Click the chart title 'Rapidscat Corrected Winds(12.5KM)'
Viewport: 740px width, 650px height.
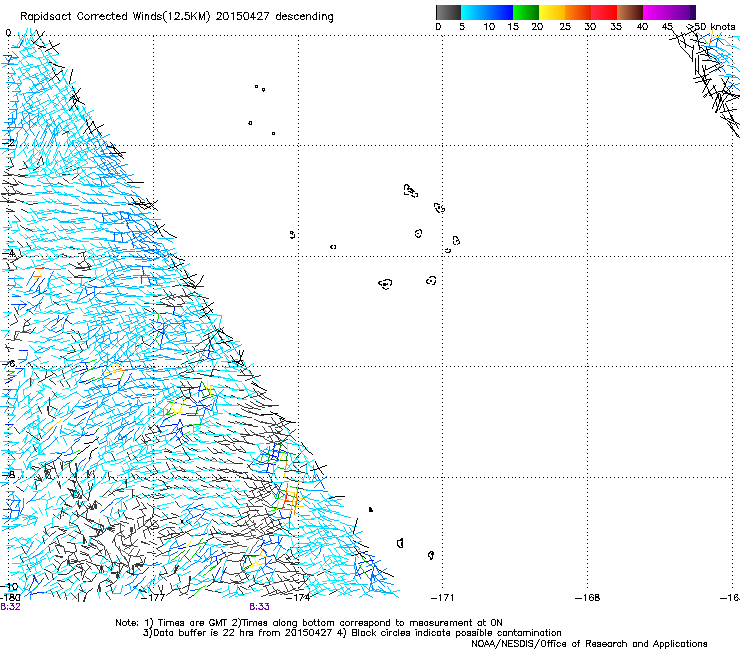coord(115,17)
